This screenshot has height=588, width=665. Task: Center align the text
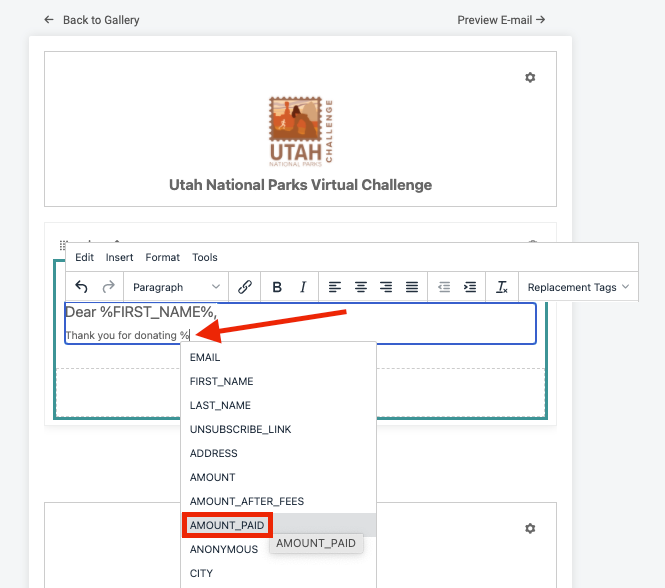(360, 287)
